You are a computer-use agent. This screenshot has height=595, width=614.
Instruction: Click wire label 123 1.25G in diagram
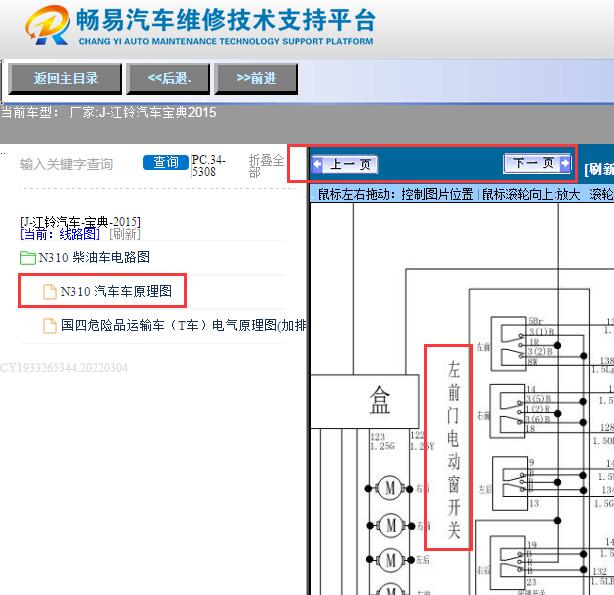pos(382,441)
